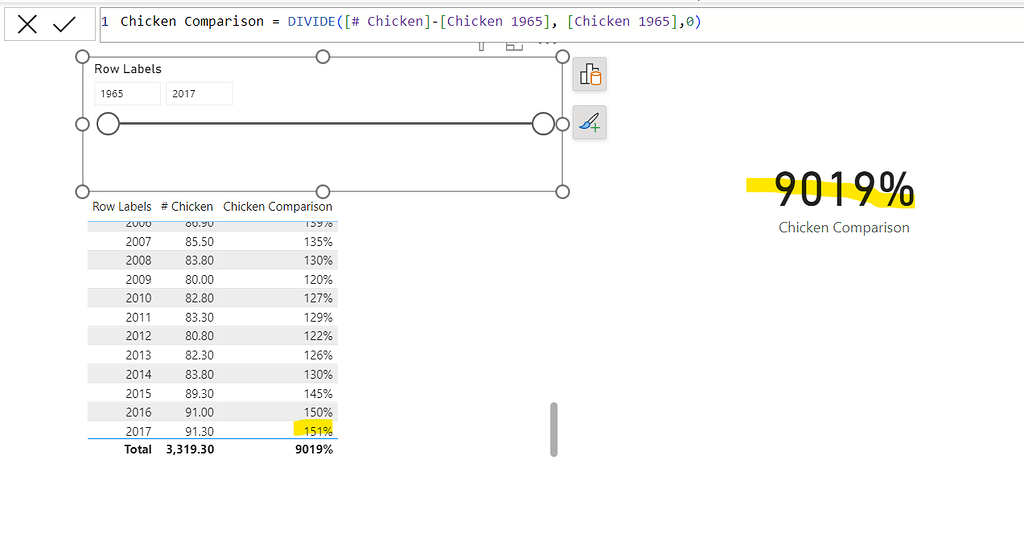
Task: Sort by the # Chicken column header
Action: pyautogui.click(x=187, y=207)
